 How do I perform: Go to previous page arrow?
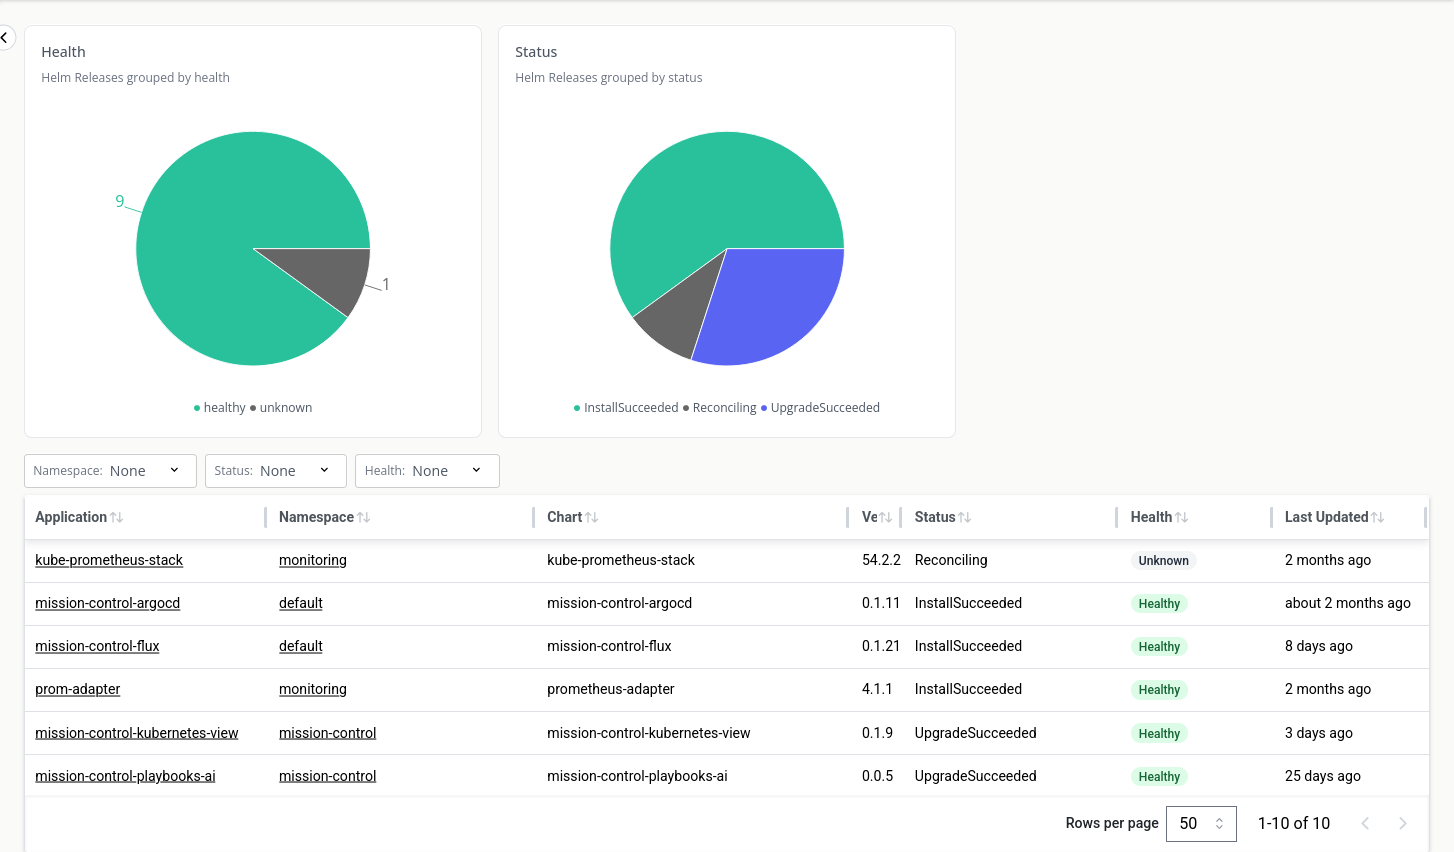tap(1365, 823)
